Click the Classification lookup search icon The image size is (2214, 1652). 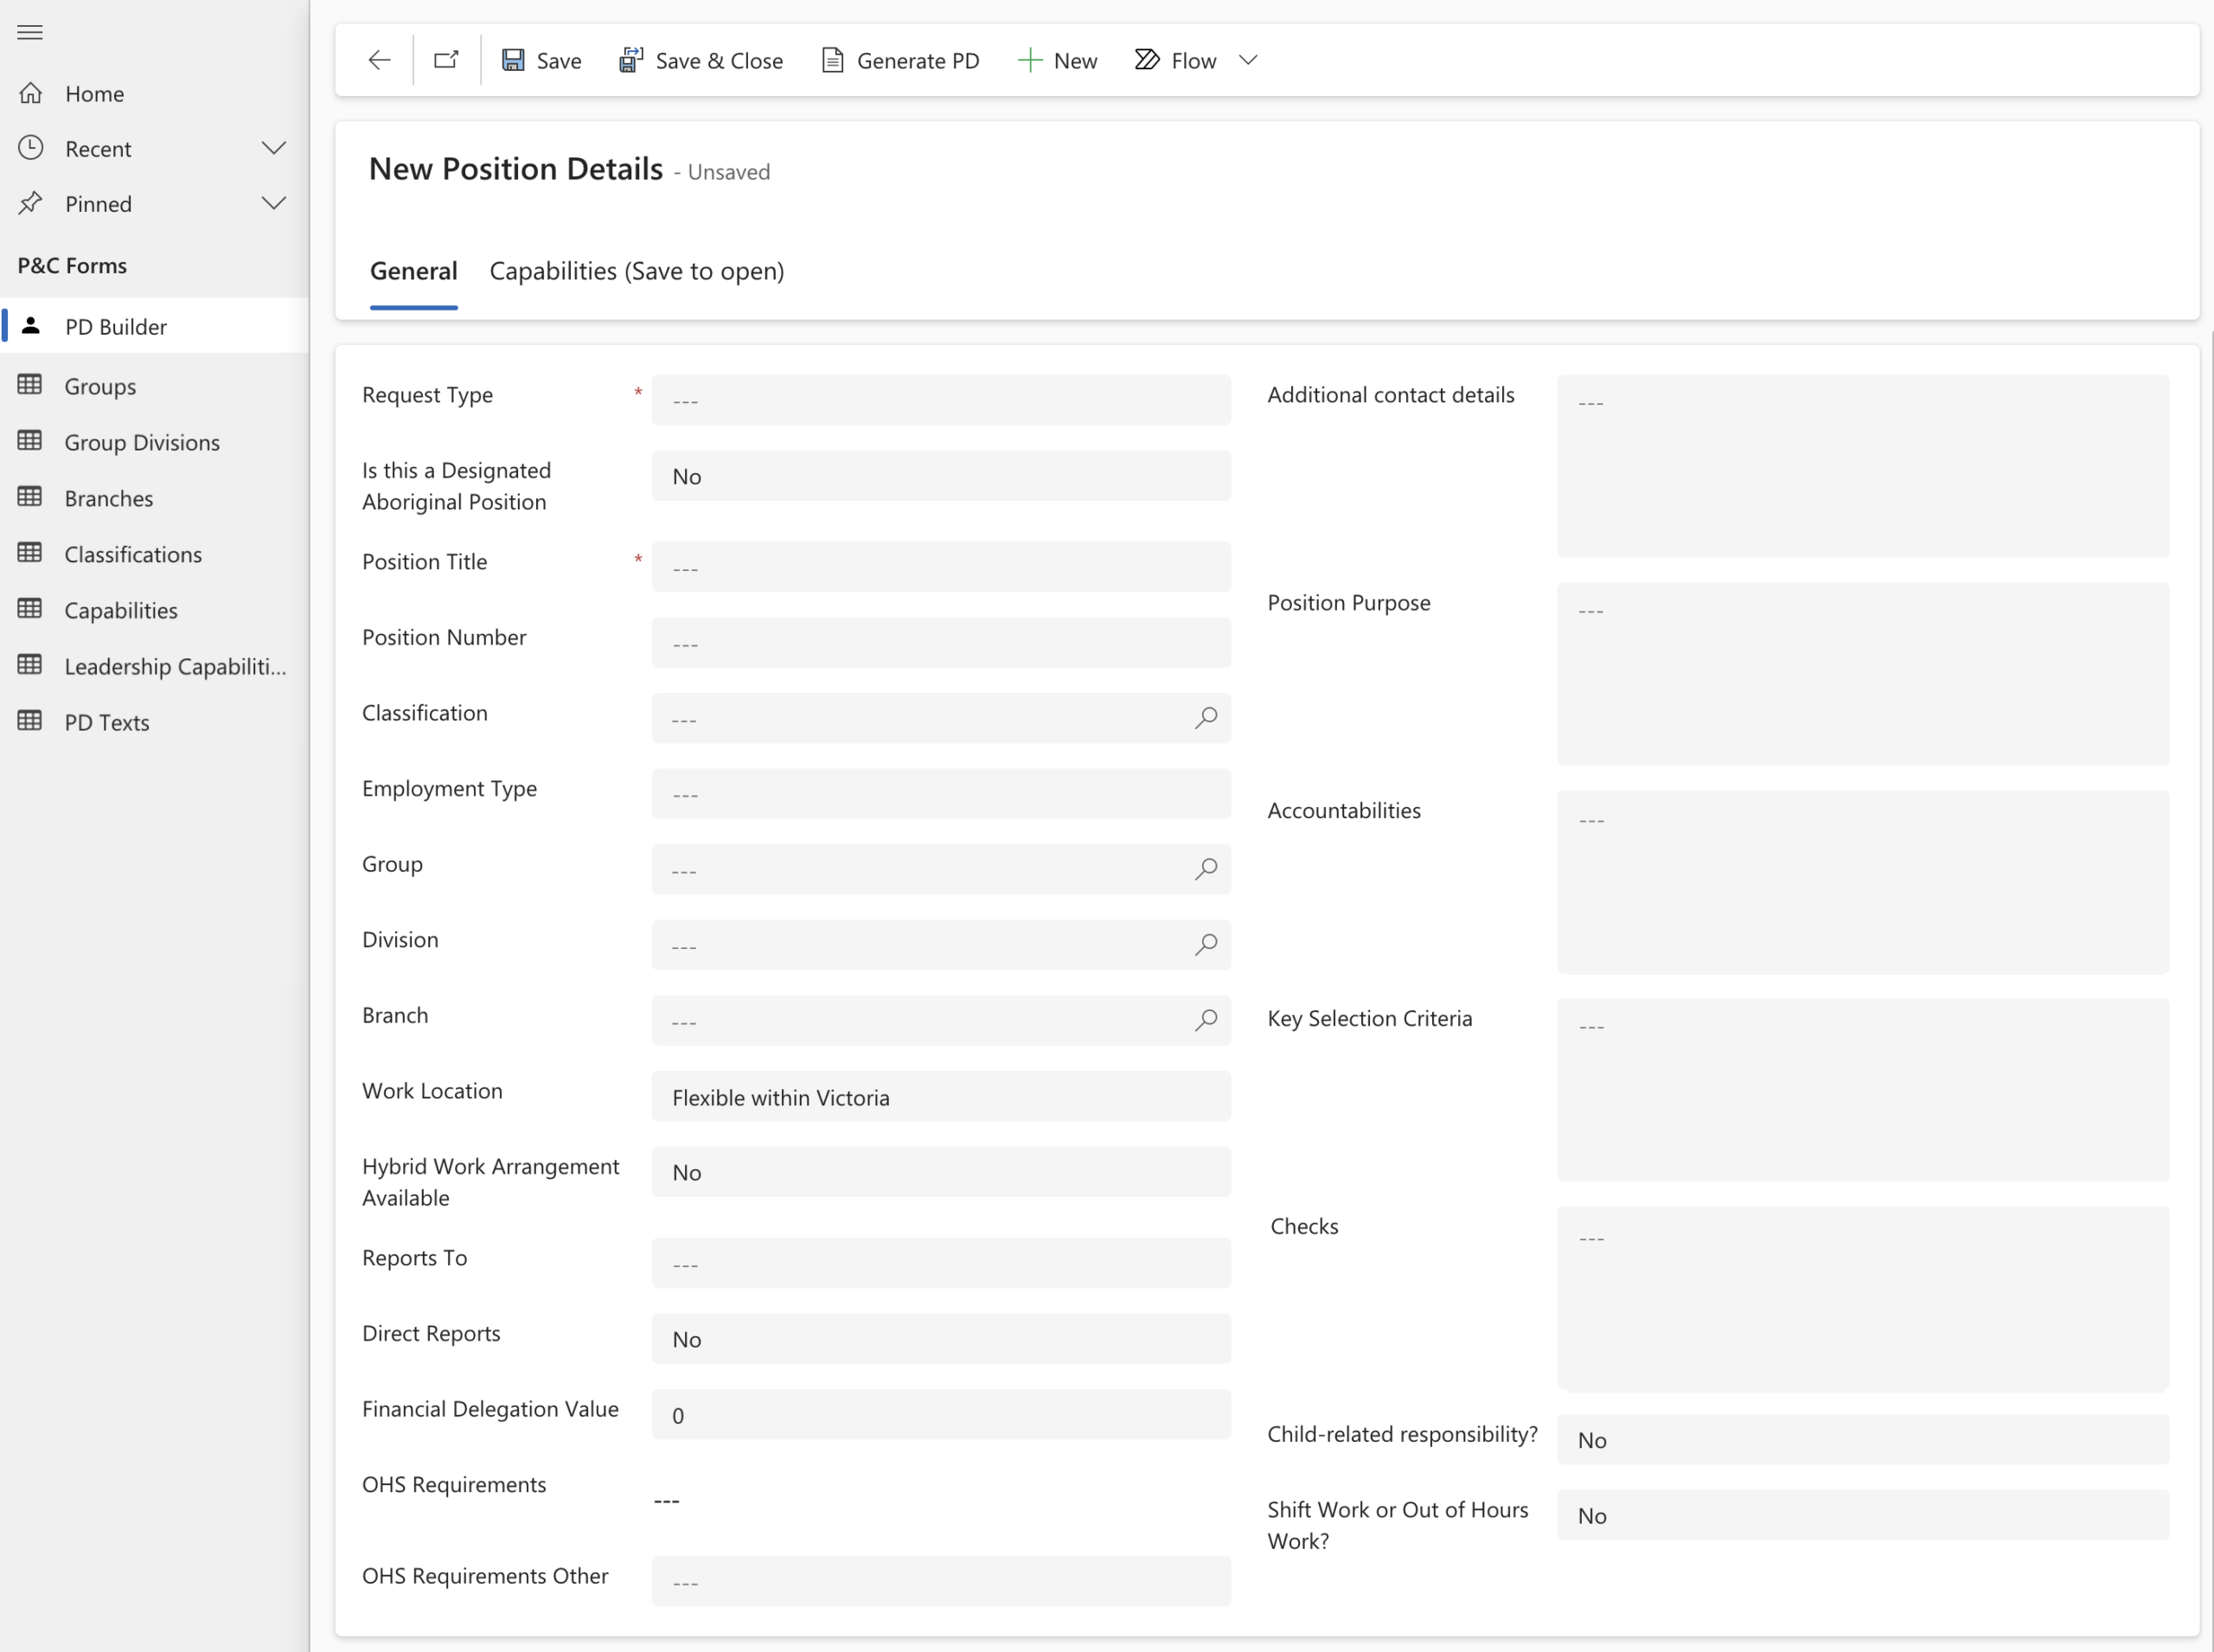point(1206,718)
